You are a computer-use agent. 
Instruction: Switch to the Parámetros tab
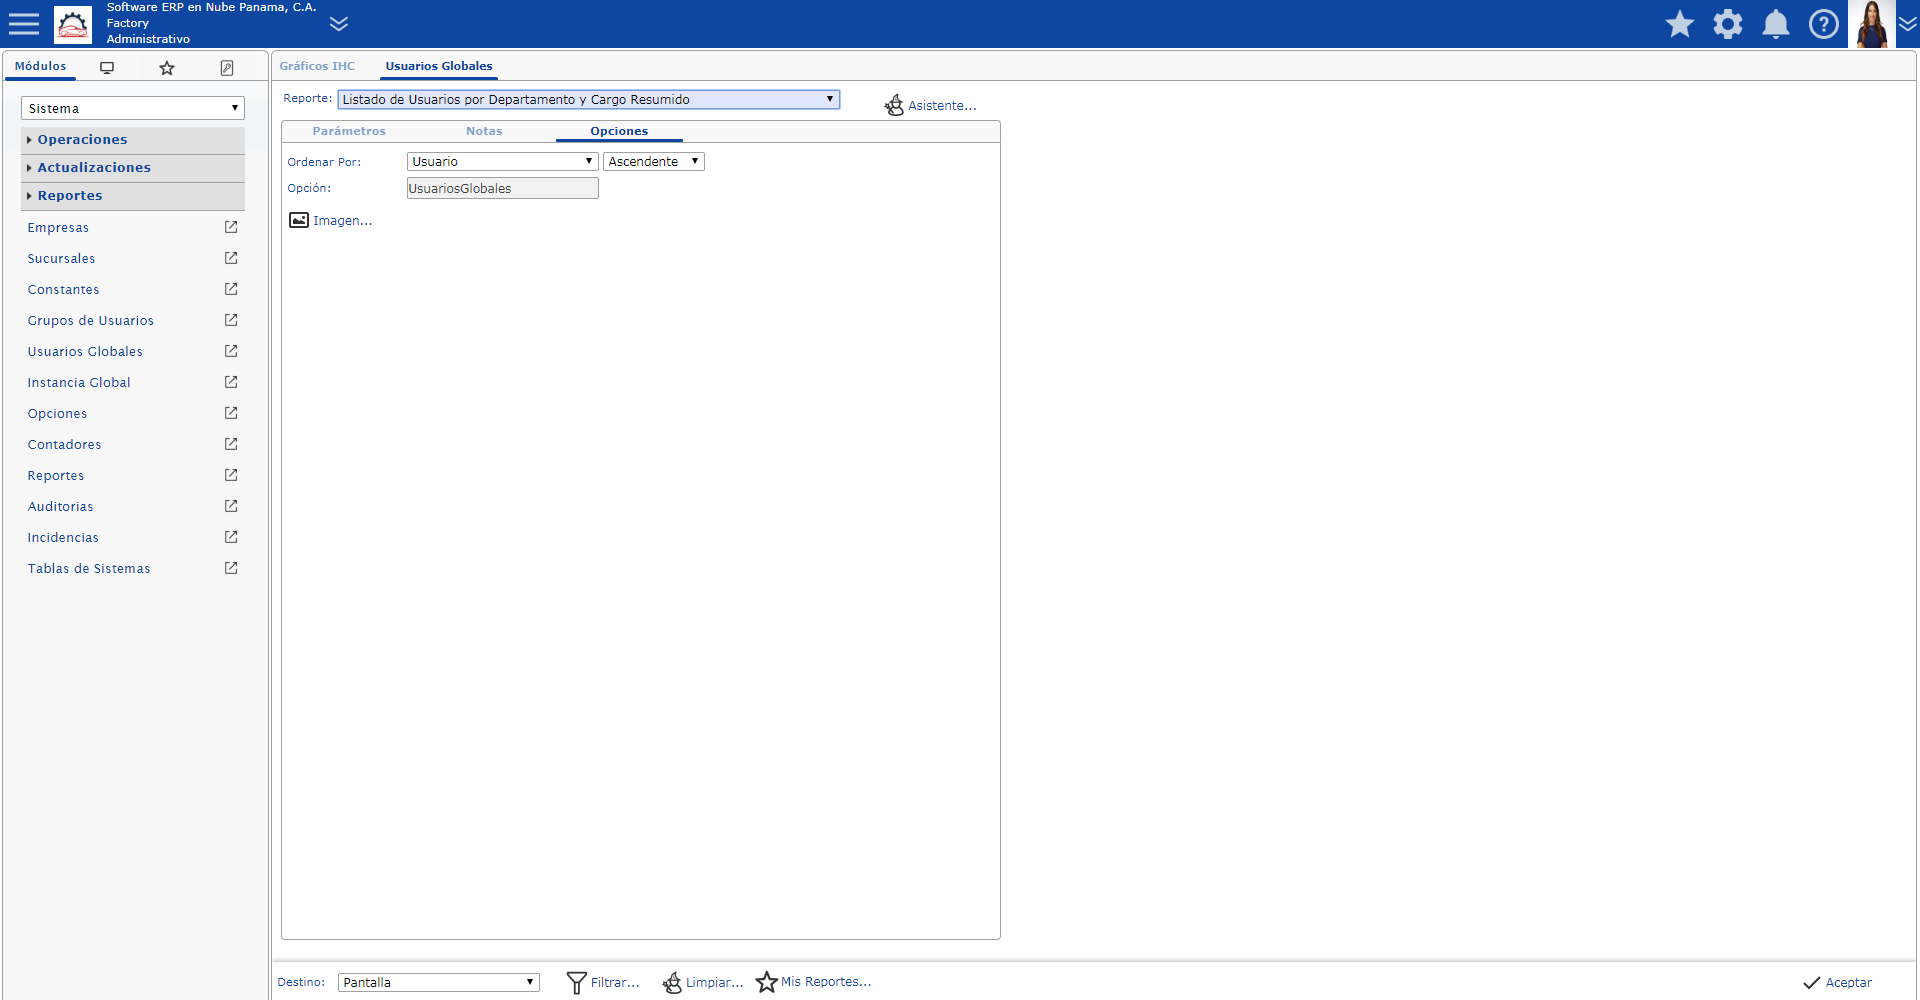[x=349, y=131]
